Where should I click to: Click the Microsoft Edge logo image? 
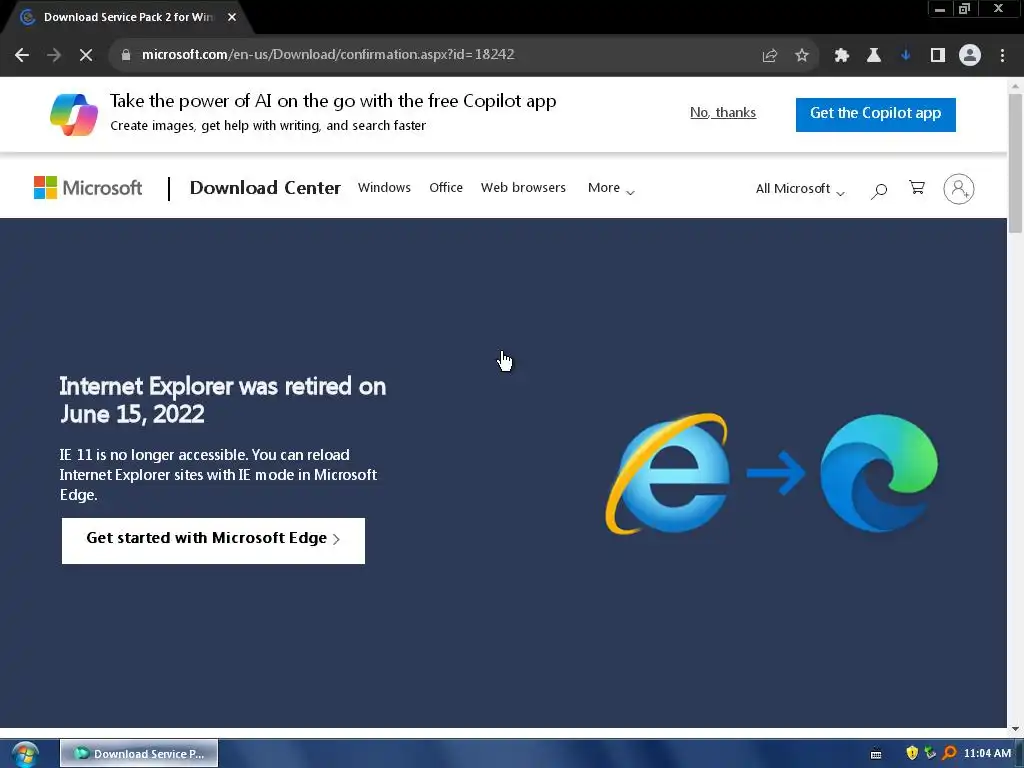[x=879, y=473]
